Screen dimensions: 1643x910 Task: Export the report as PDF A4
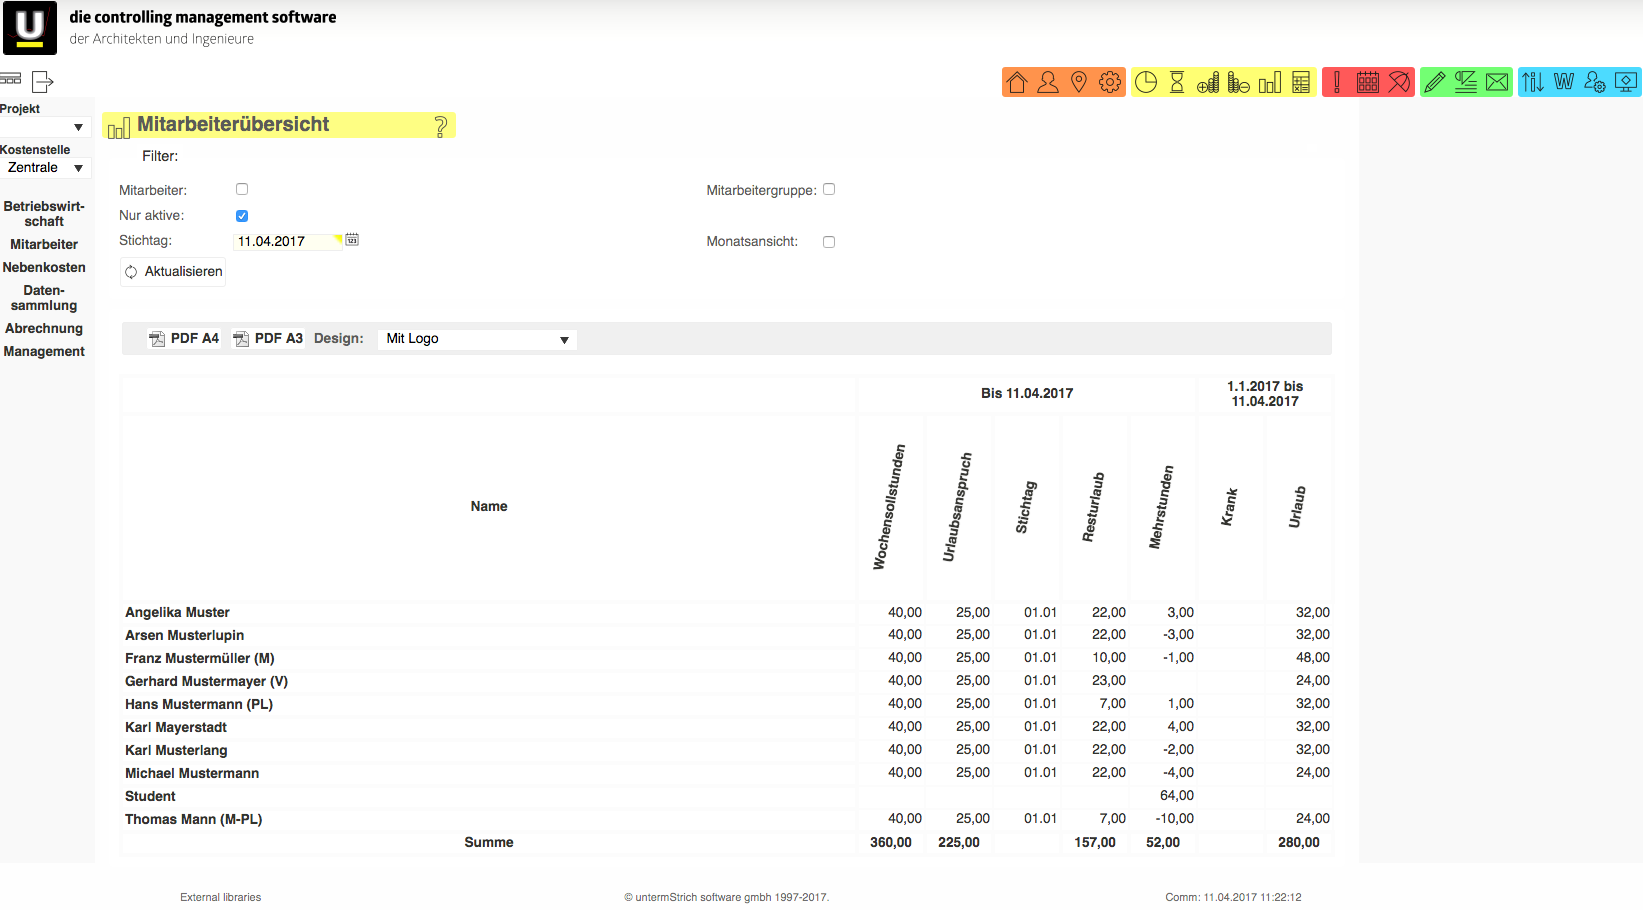(x=184, y=339)
